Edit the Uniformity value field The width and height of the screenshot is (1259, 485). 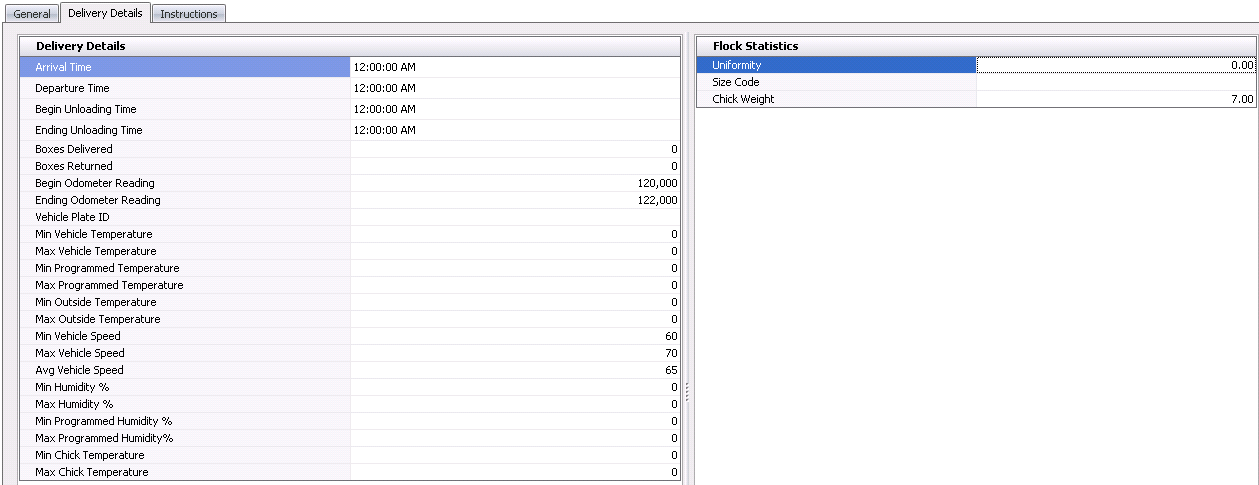[1115, 65]
